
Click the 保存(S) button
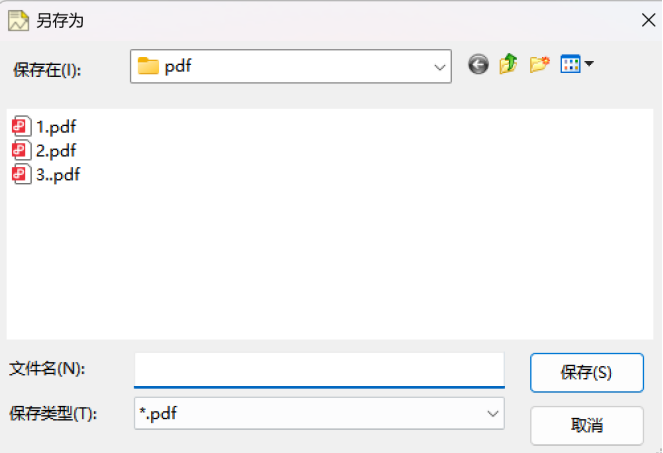pos(587,373)
